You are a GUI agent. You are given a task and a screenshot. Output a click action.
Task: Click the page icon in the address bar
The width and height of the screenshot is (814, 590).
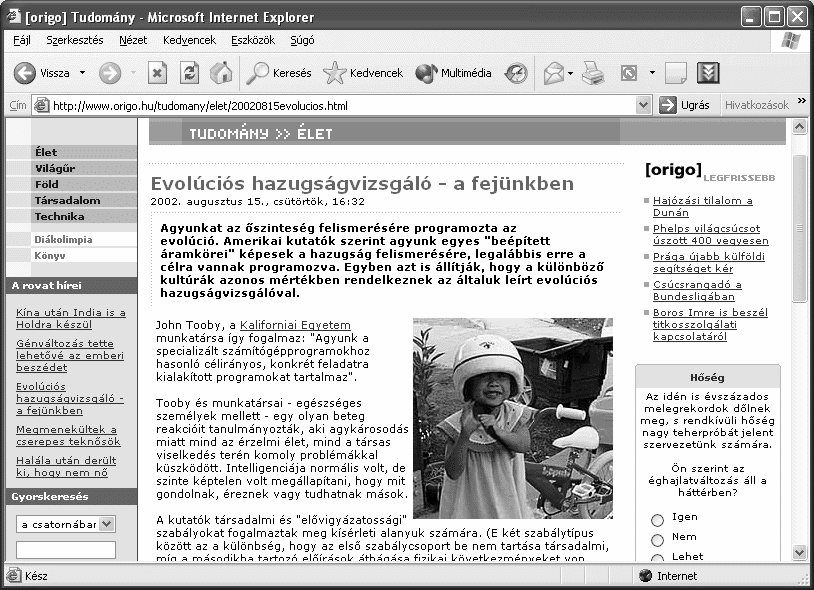coord(41,105)
